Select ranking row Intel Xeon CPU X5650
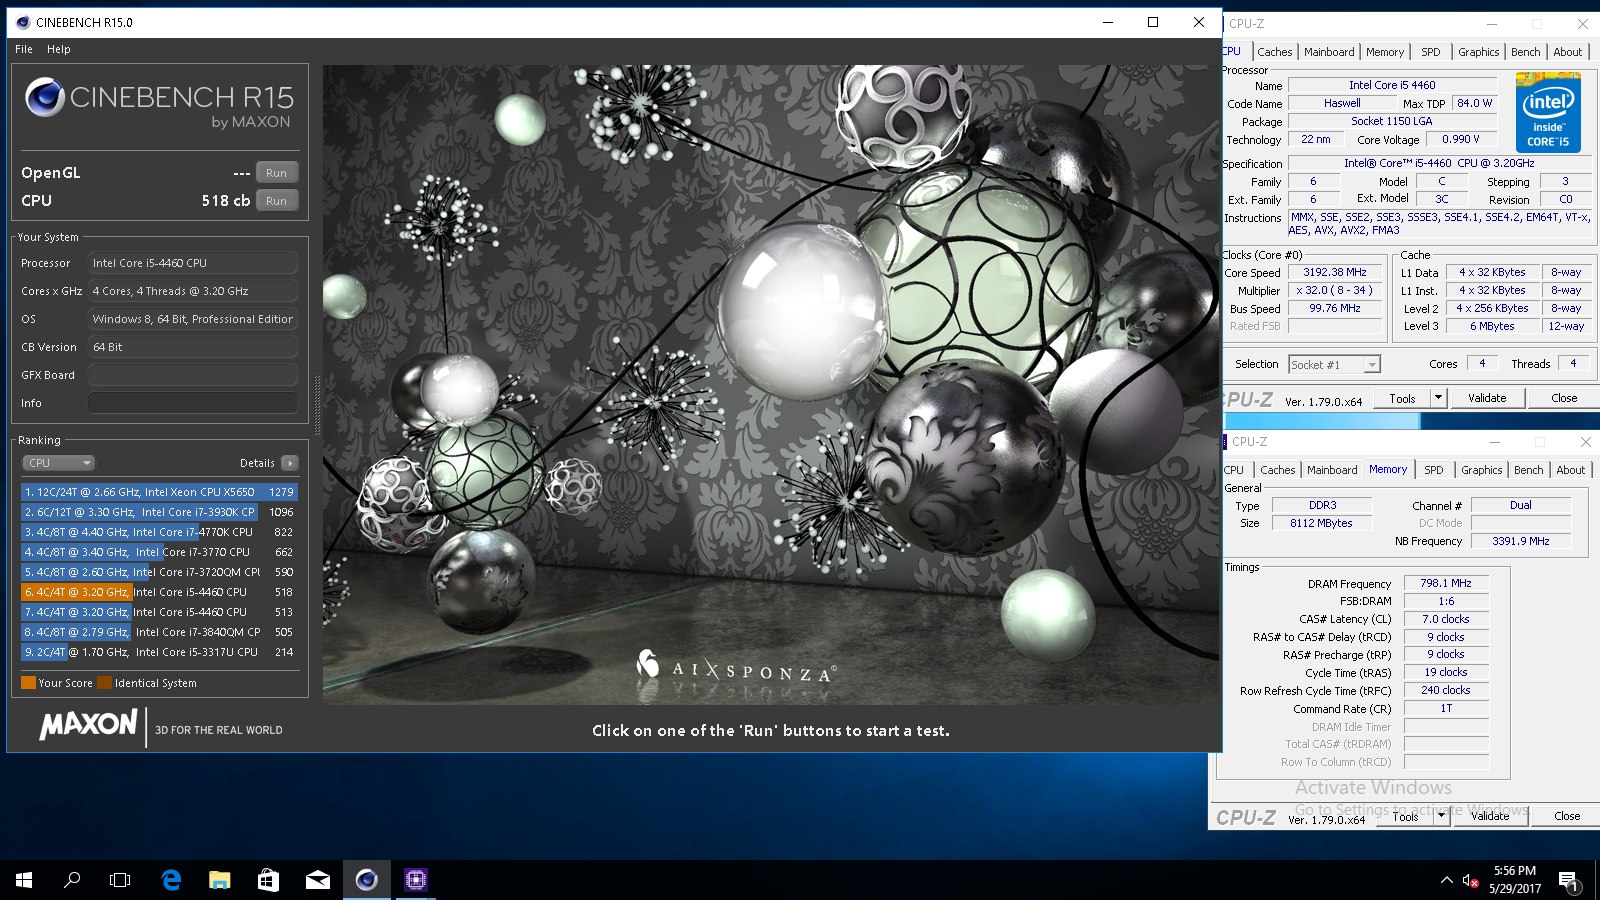1600x900 pixels. coord(159,492)
